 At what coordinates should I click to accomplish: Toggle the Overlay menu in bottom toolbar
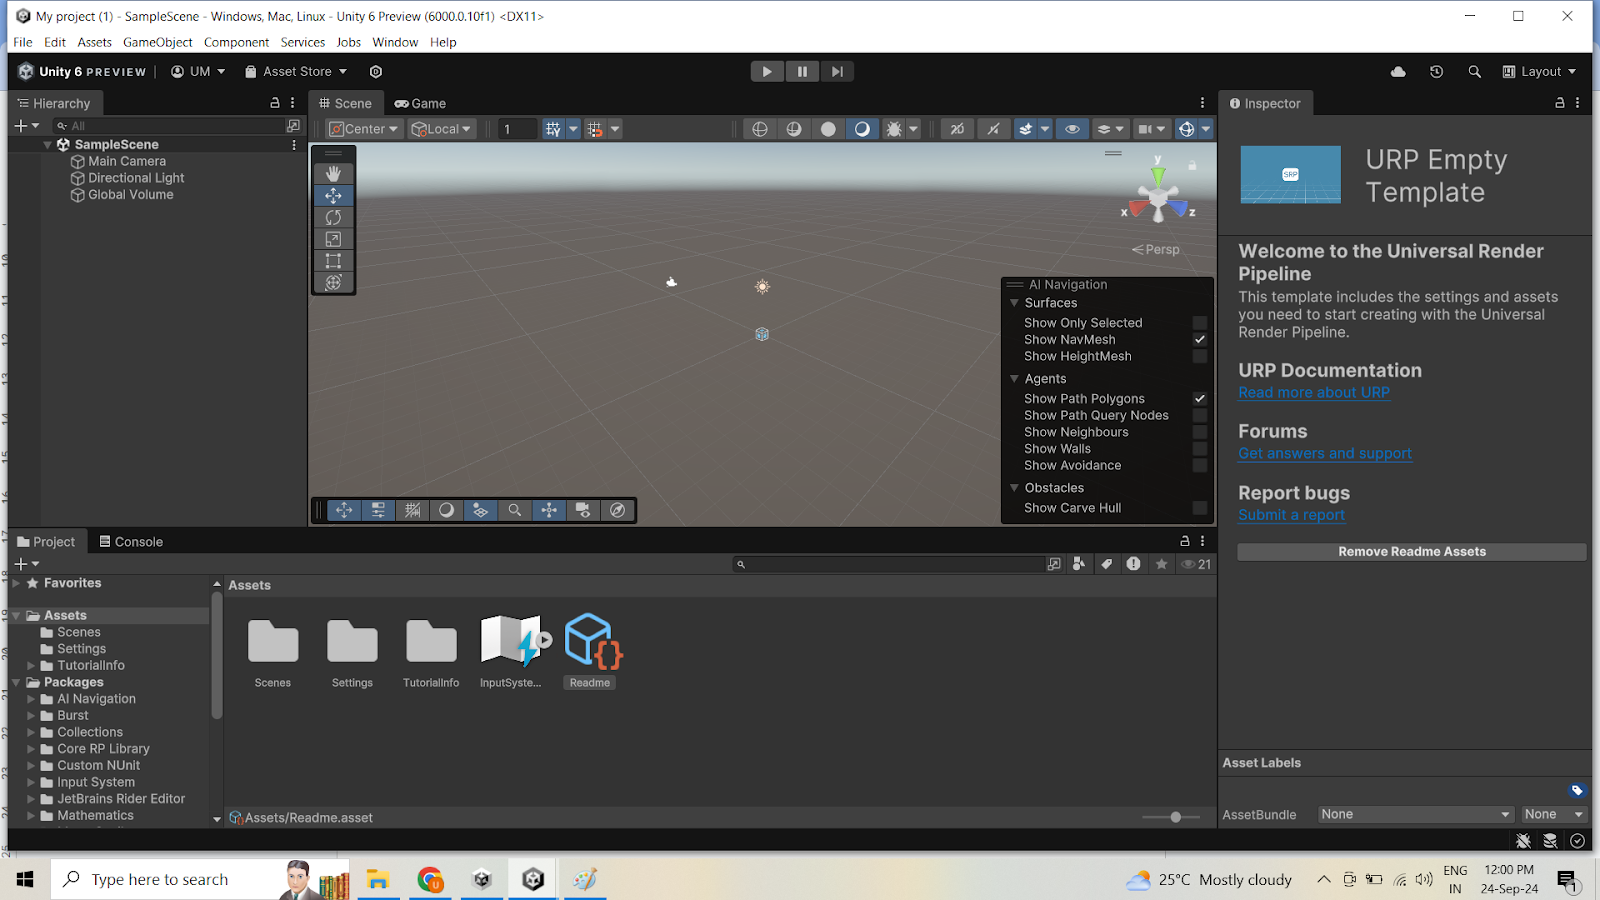tap(378, 510)
